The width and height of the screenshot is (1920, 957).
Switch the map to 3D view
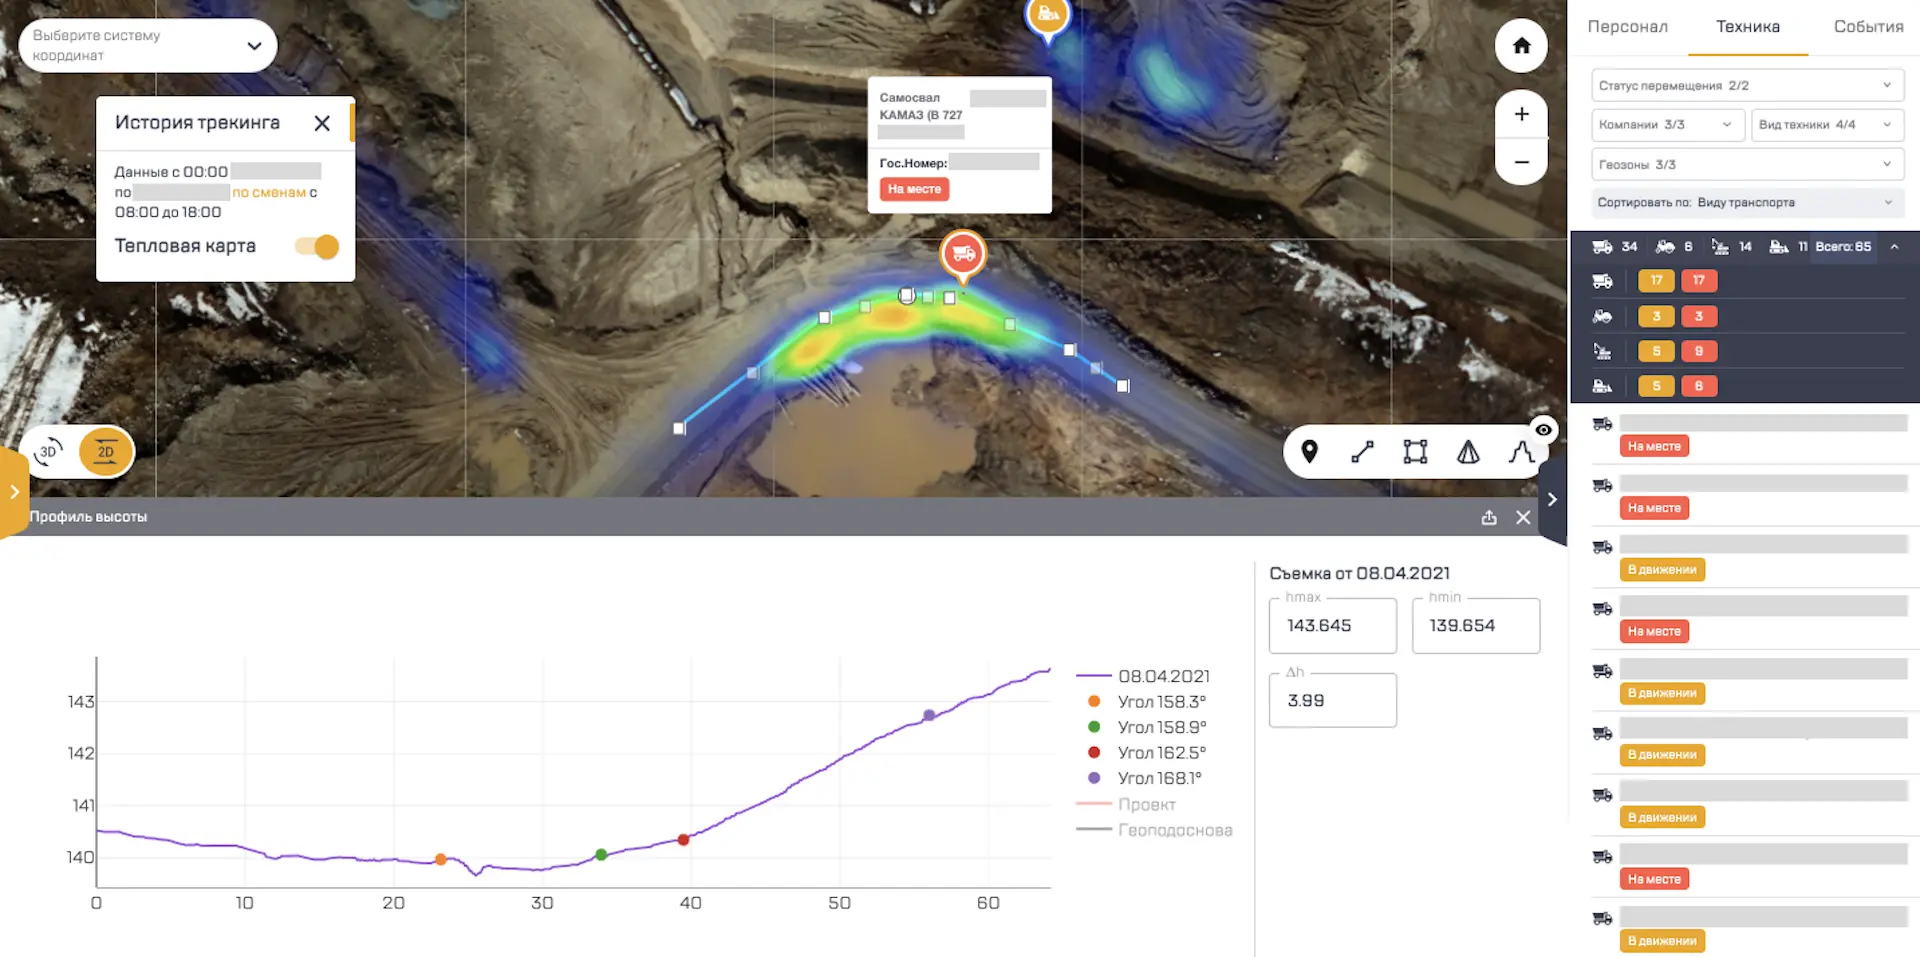pos(48,452)
